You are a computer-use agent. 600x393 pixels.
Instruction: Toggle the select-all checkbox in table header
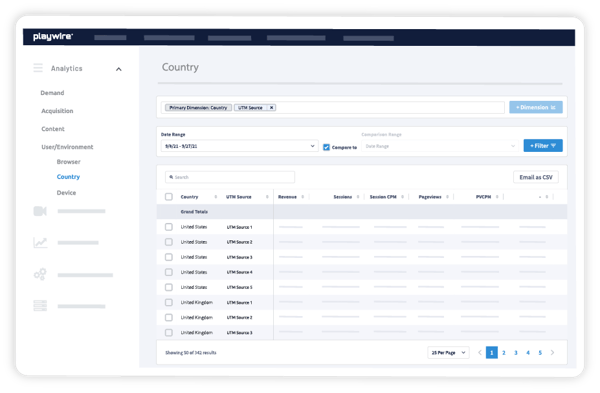click(x=169, y=197)
